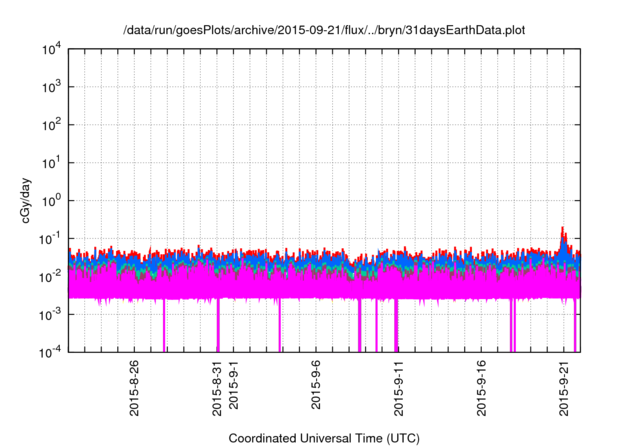Click the Coordinated Universal Time (UTC) label

(x=324, y=439)
